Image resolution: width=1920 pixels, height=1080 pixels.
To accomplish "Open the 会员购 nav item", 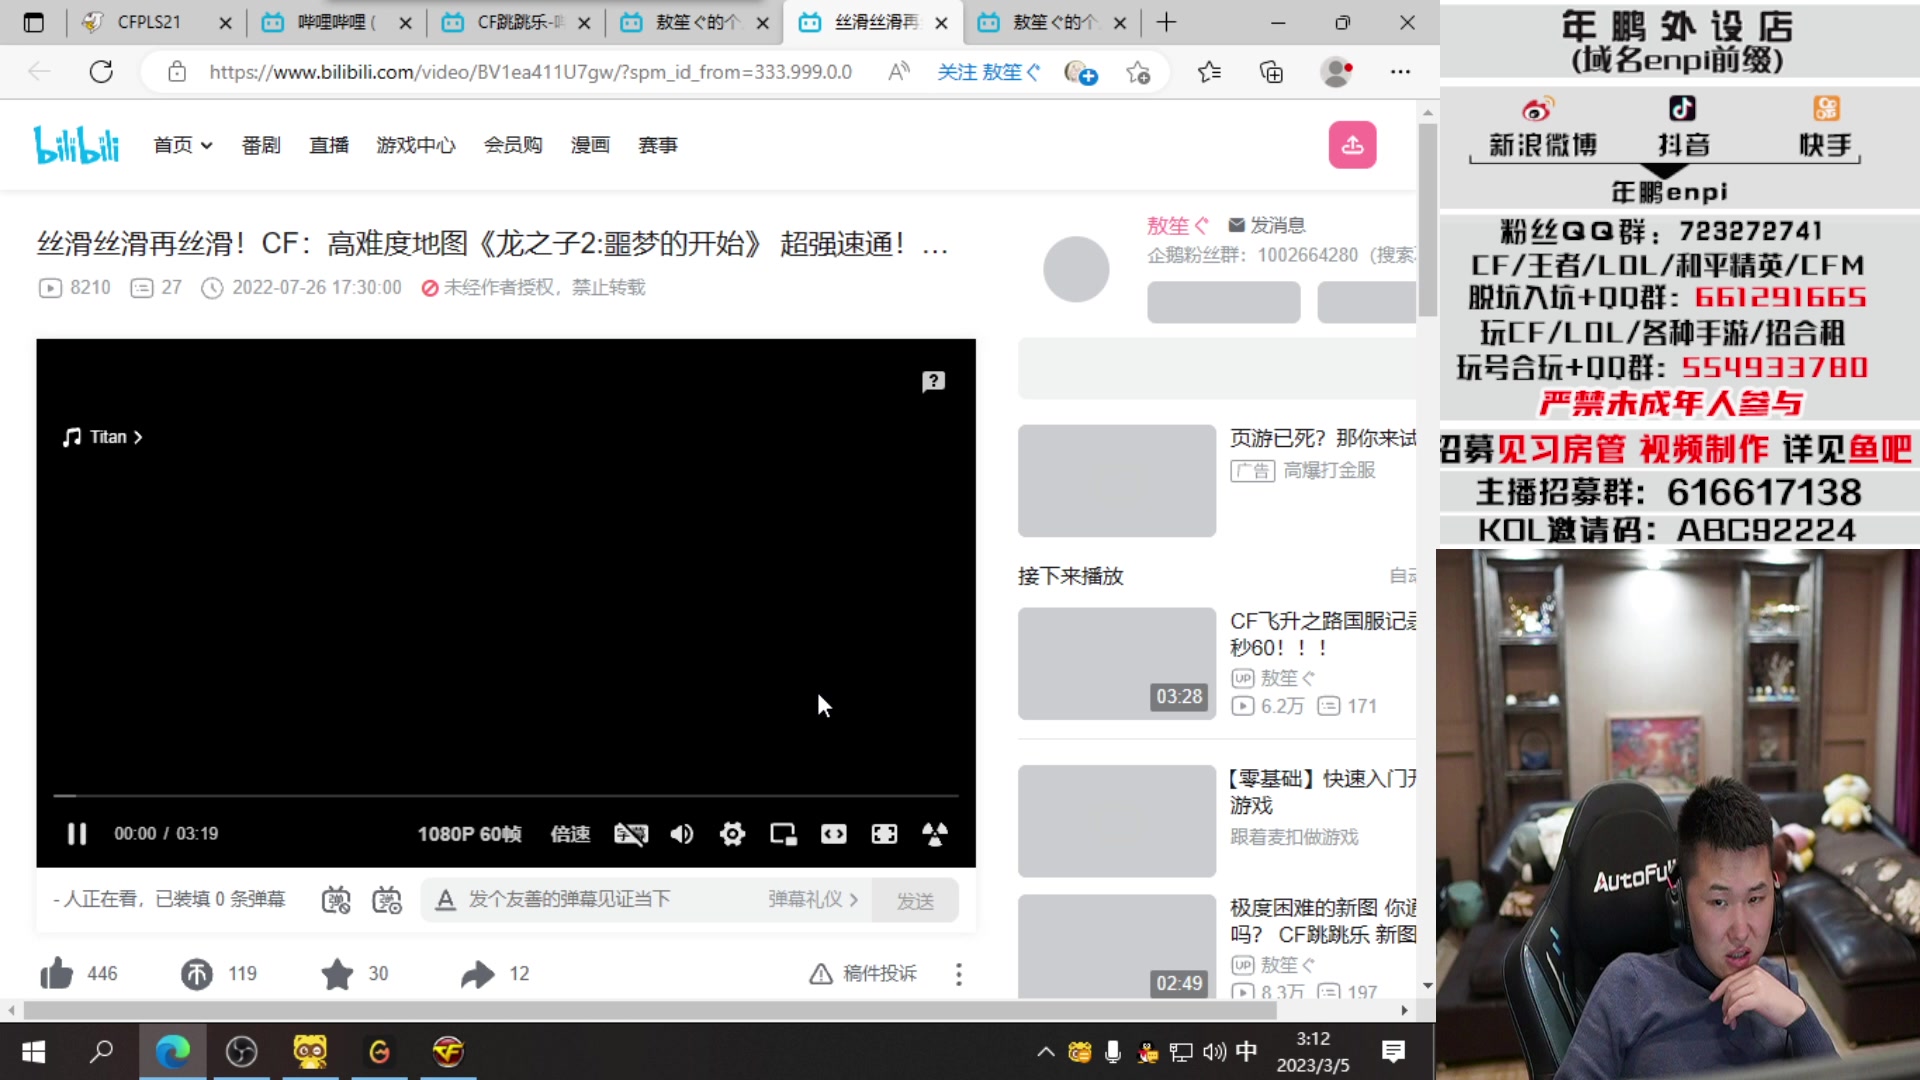I will pos(513,145).
